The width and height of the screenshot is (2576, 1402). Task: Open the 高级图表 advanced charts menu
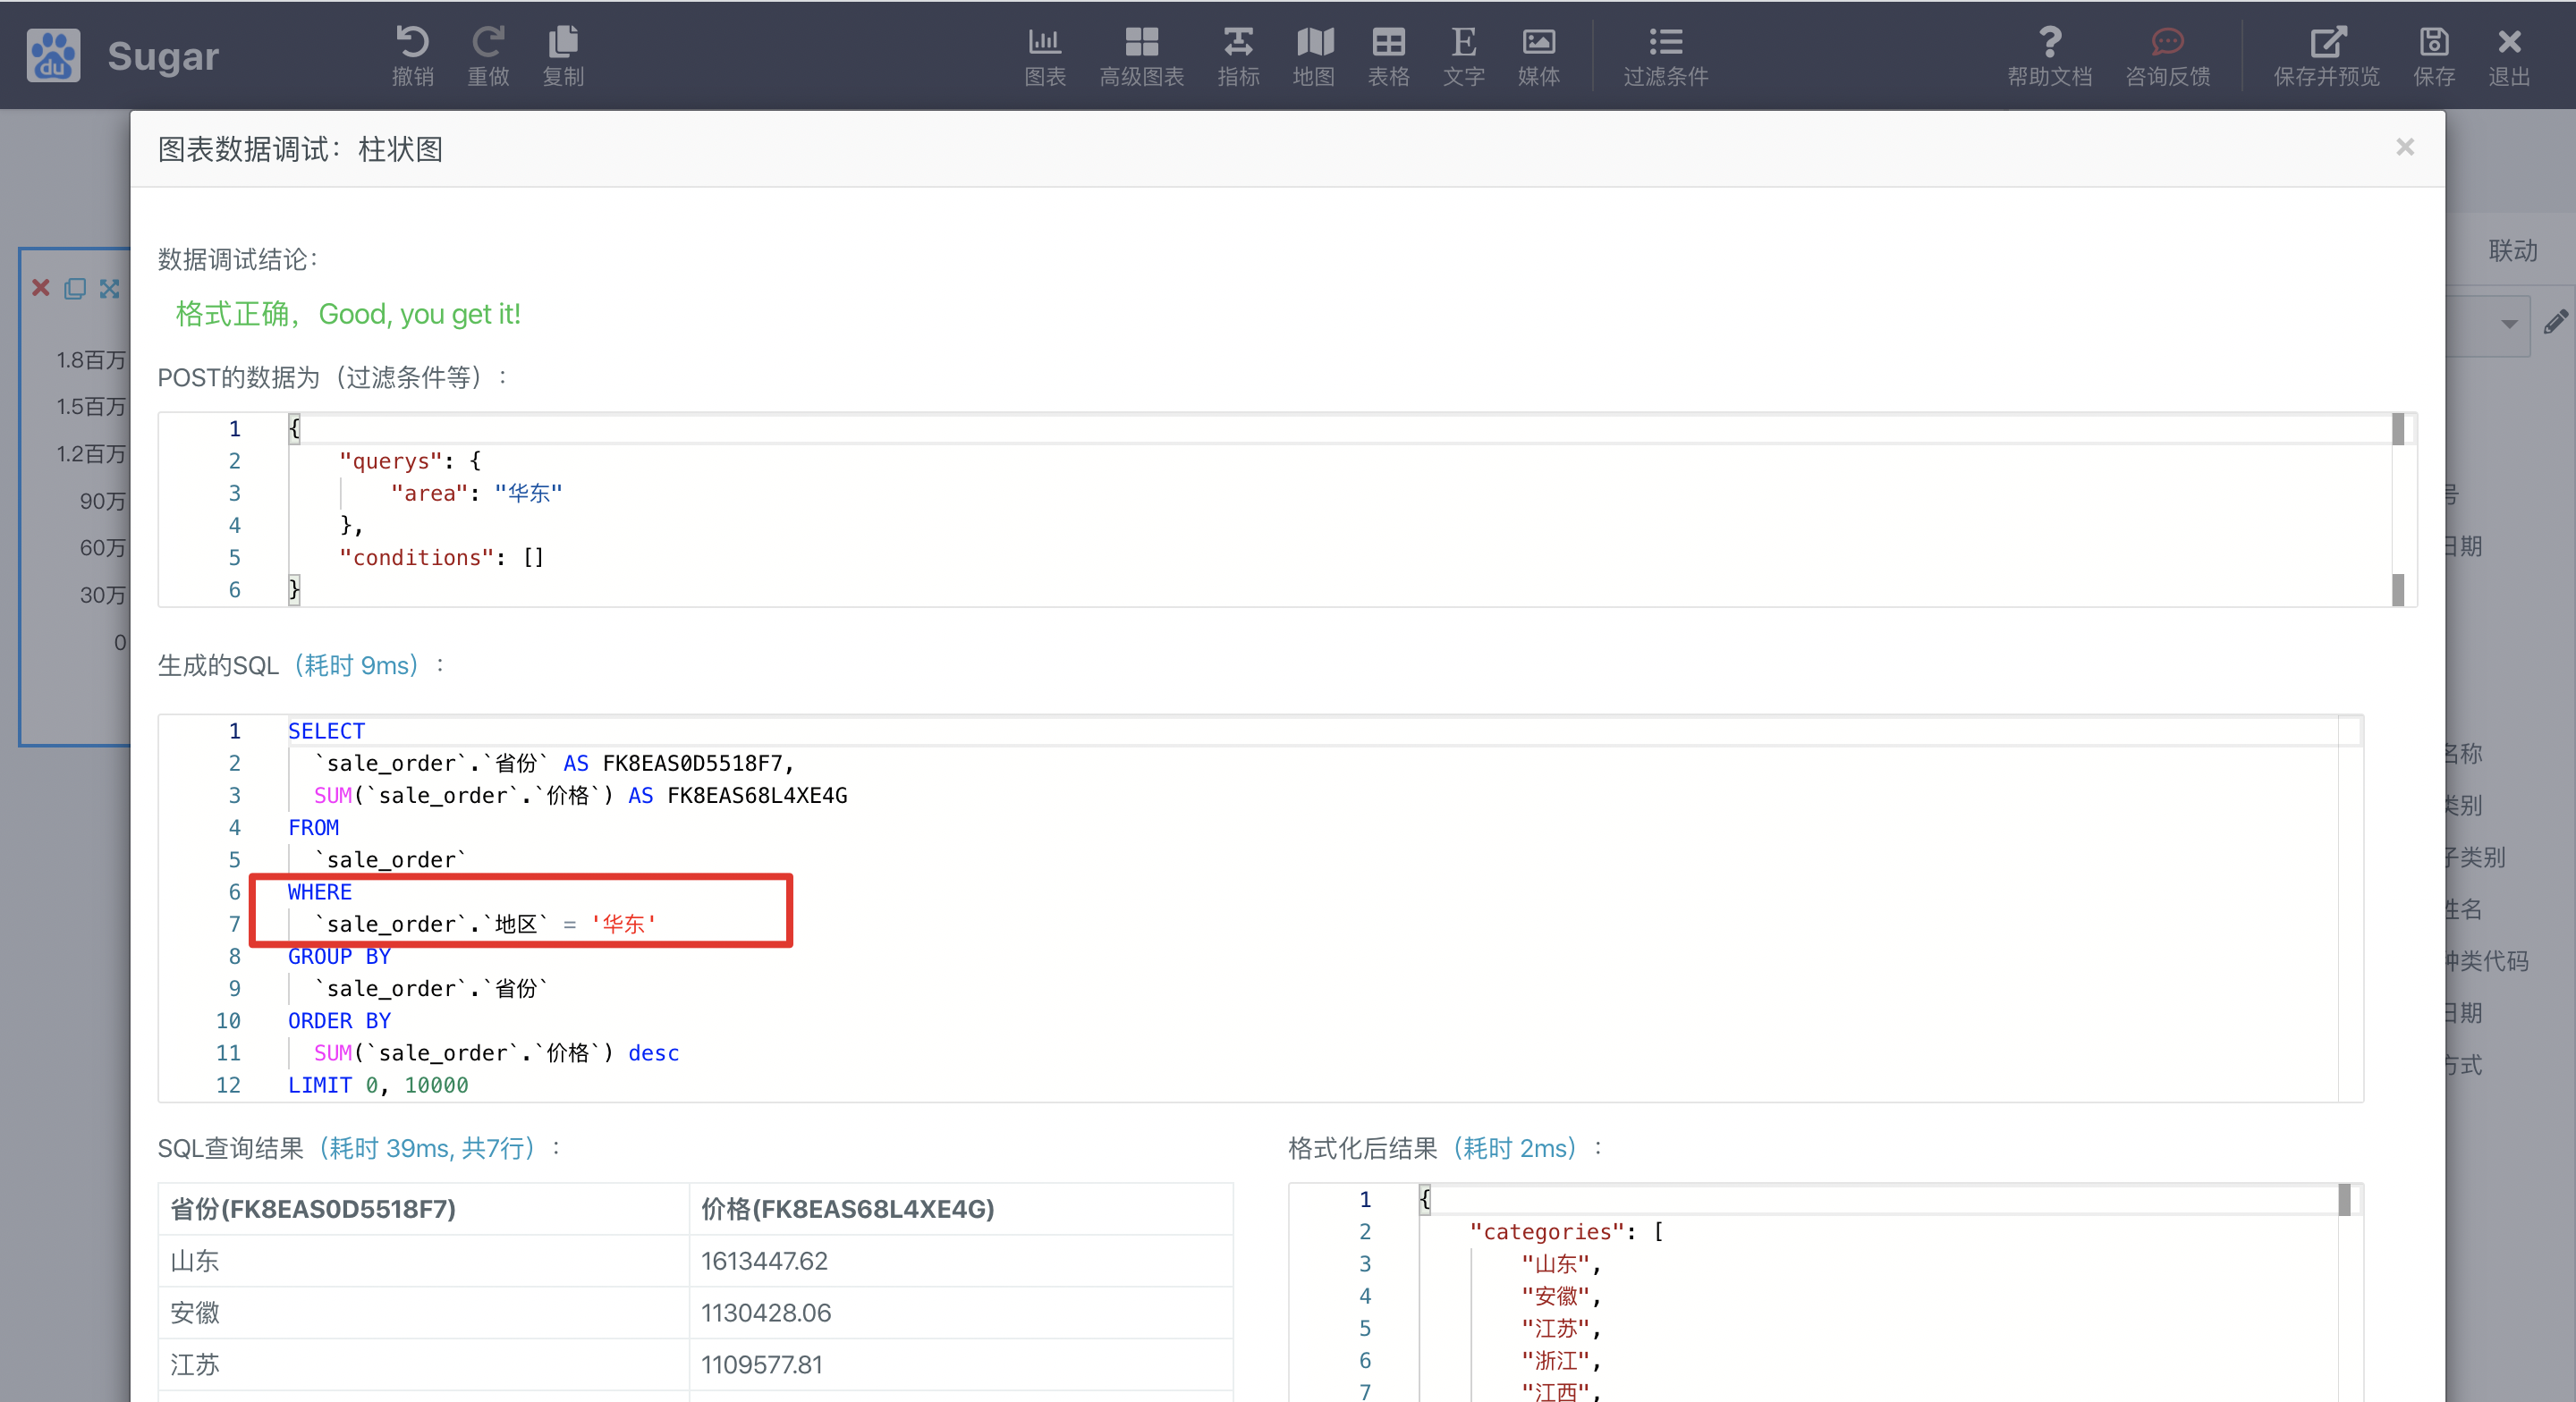tap(1141, 56)
